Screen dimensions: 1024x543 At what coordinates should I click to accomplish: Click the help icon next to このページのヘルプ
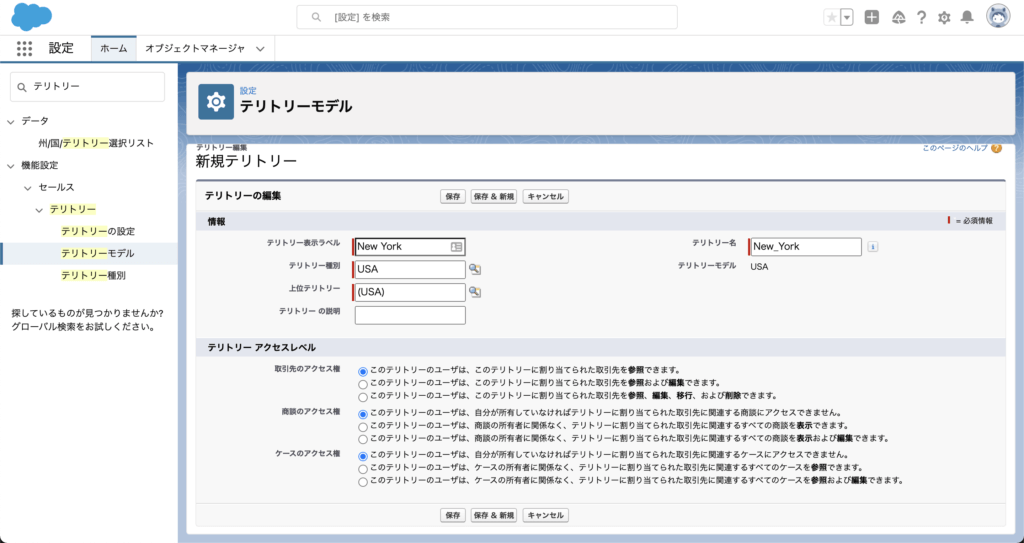[996, 148]
